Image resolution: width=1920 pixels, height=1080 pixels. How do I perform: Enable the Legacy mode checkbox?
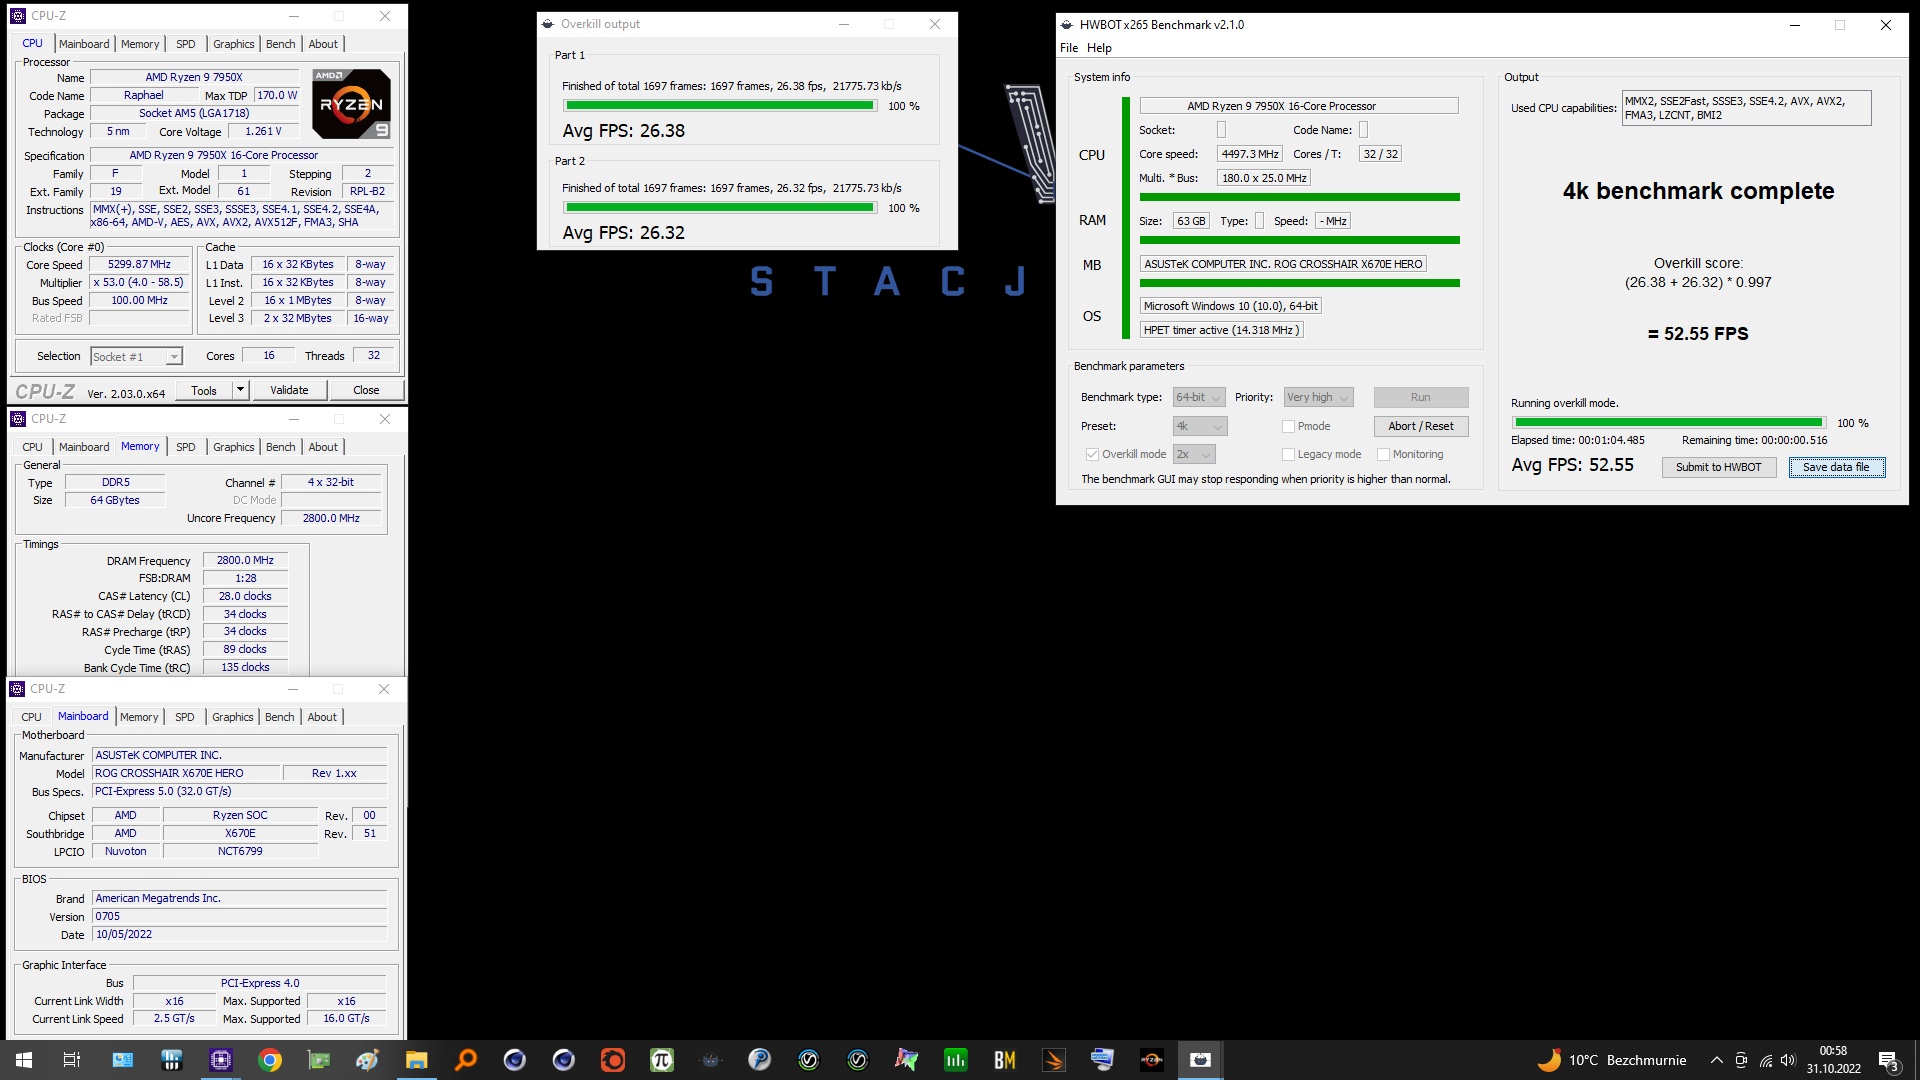(1288, 454)
